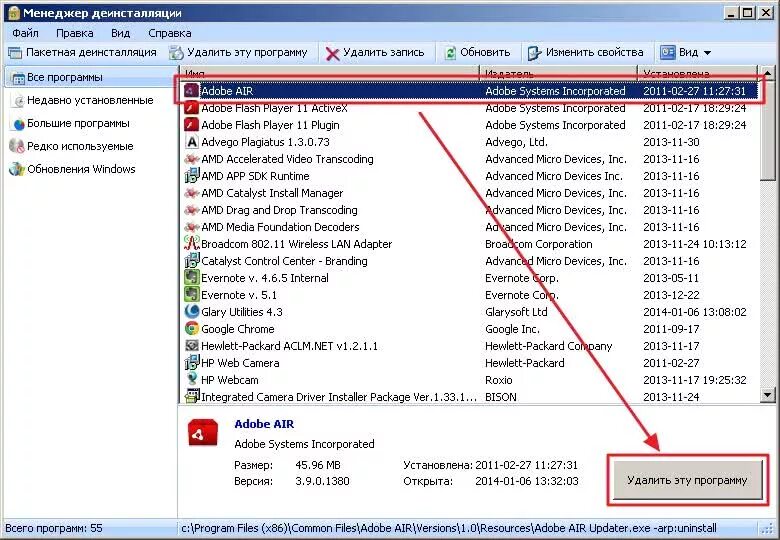Screen dimensions: 780x540
Task: Click scrollbar up arrow of program list
Action: [768, 74]
